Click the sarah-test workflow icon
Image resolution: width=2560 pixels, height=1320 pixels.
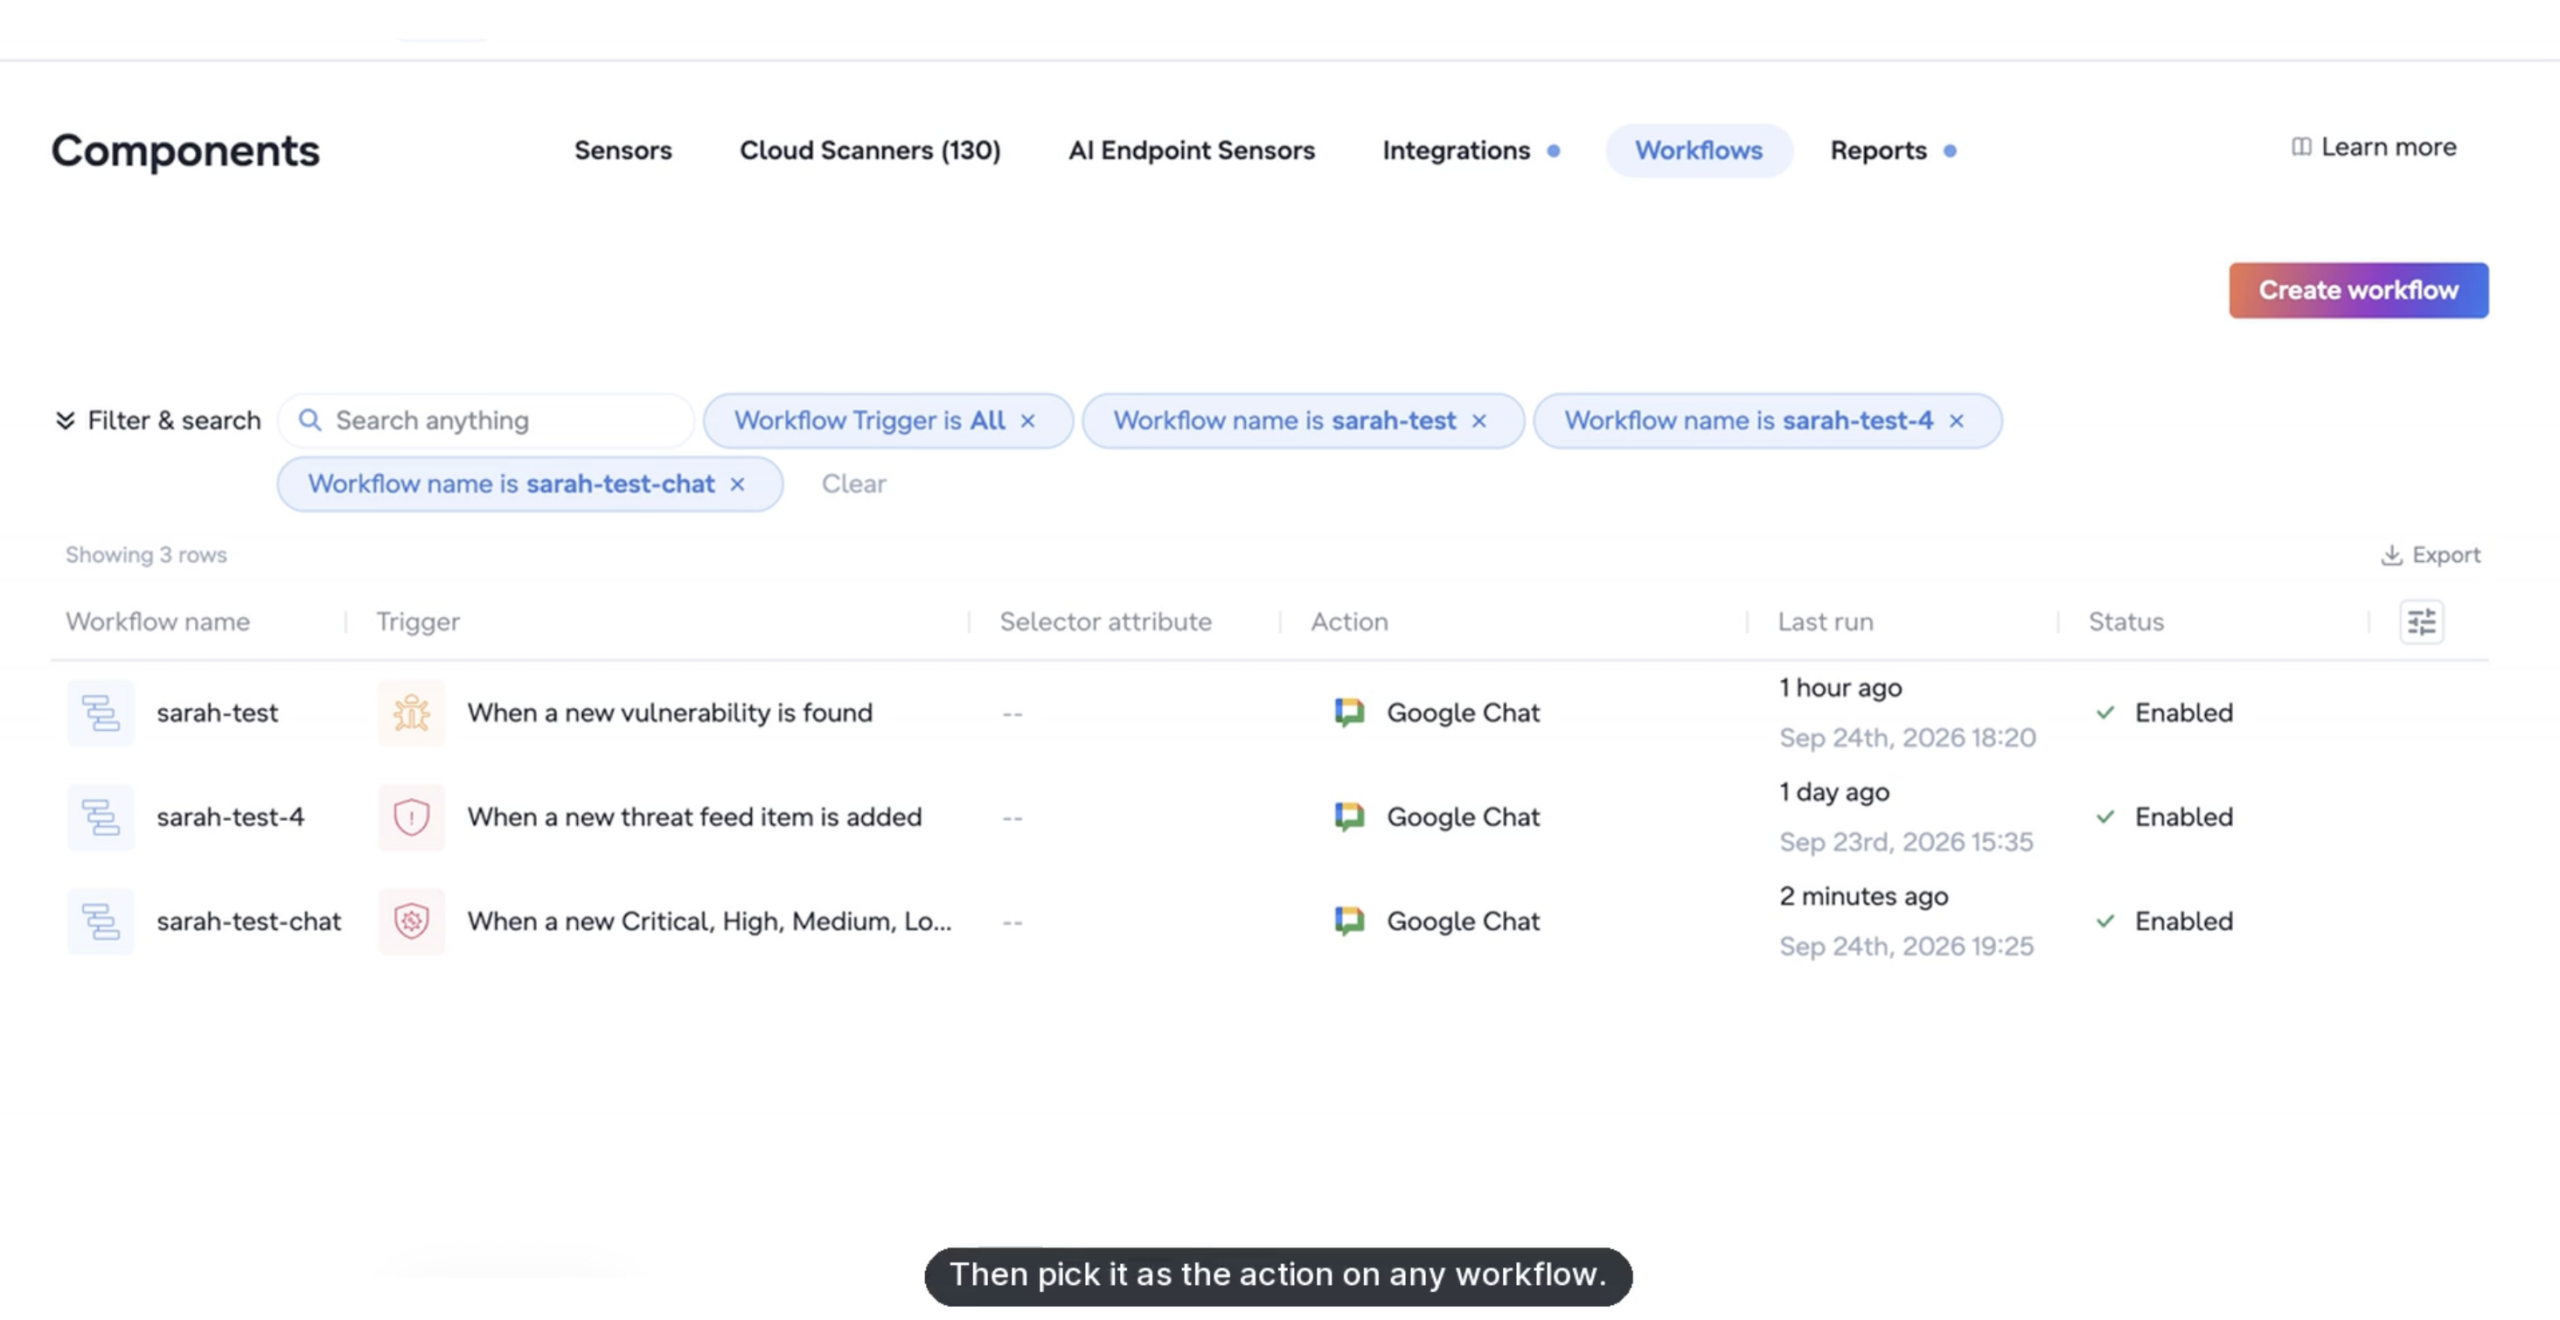point(100,713)
